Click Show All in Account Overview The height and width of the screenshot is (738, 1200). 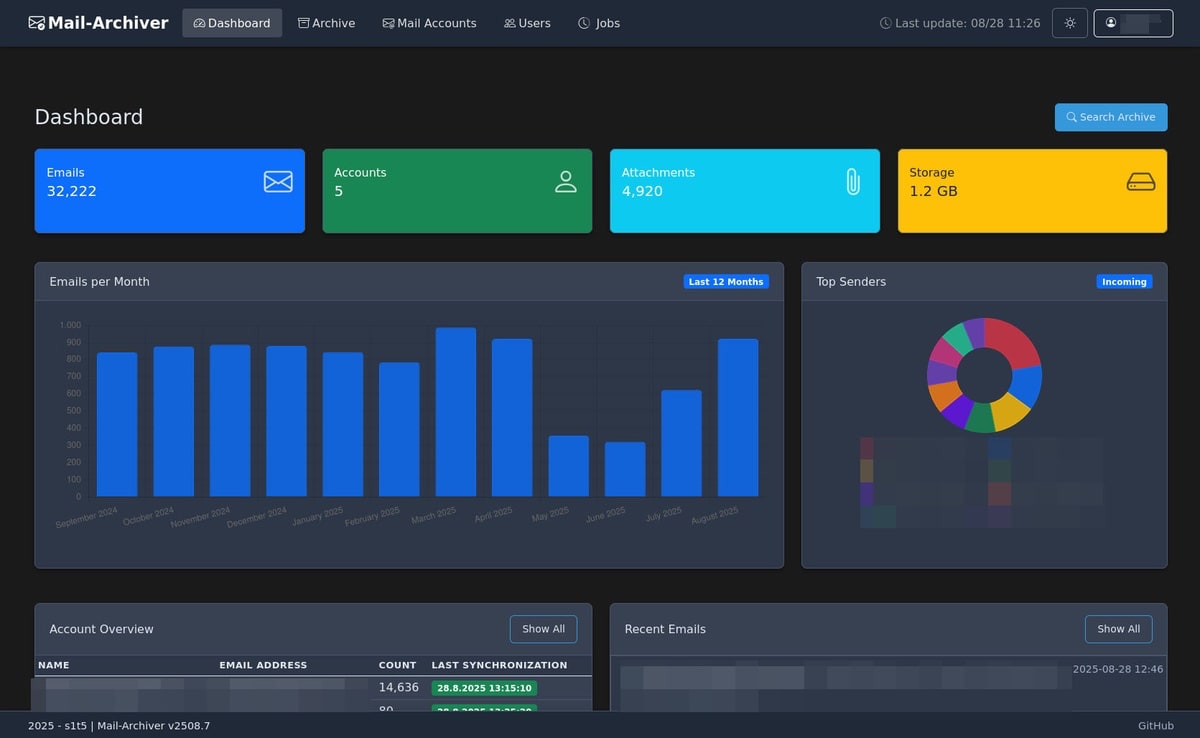click(x=543, y=629)
